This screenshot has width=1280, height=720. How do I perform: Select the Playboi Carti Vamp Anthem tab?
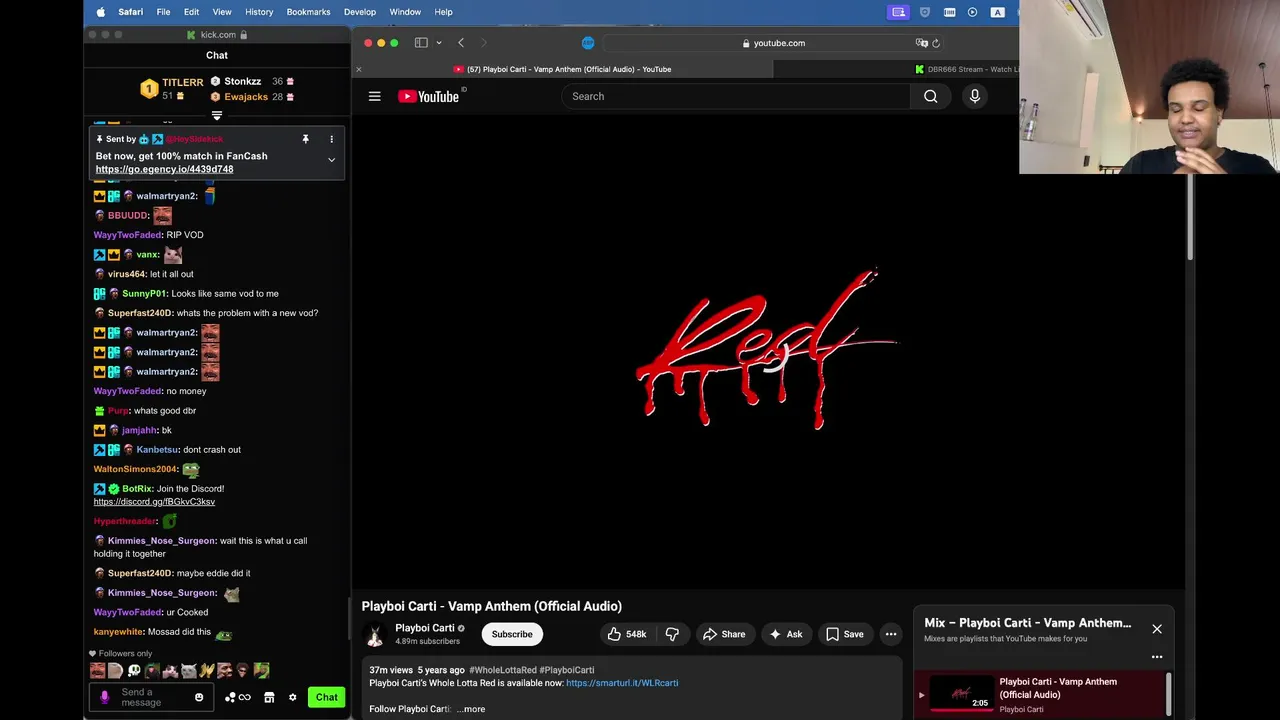tap(563, 69)
